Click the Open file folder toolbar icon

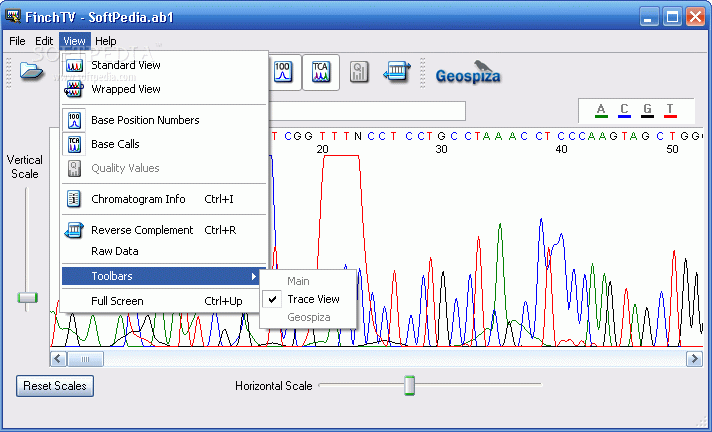coord(31,71)
